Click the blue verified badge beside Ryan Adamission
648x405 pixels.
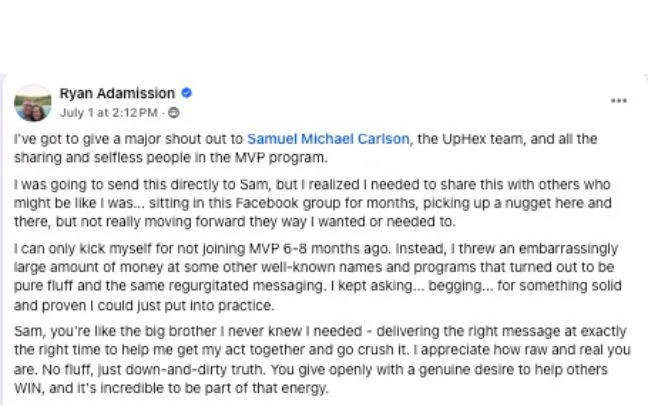(x=186, y=93)
